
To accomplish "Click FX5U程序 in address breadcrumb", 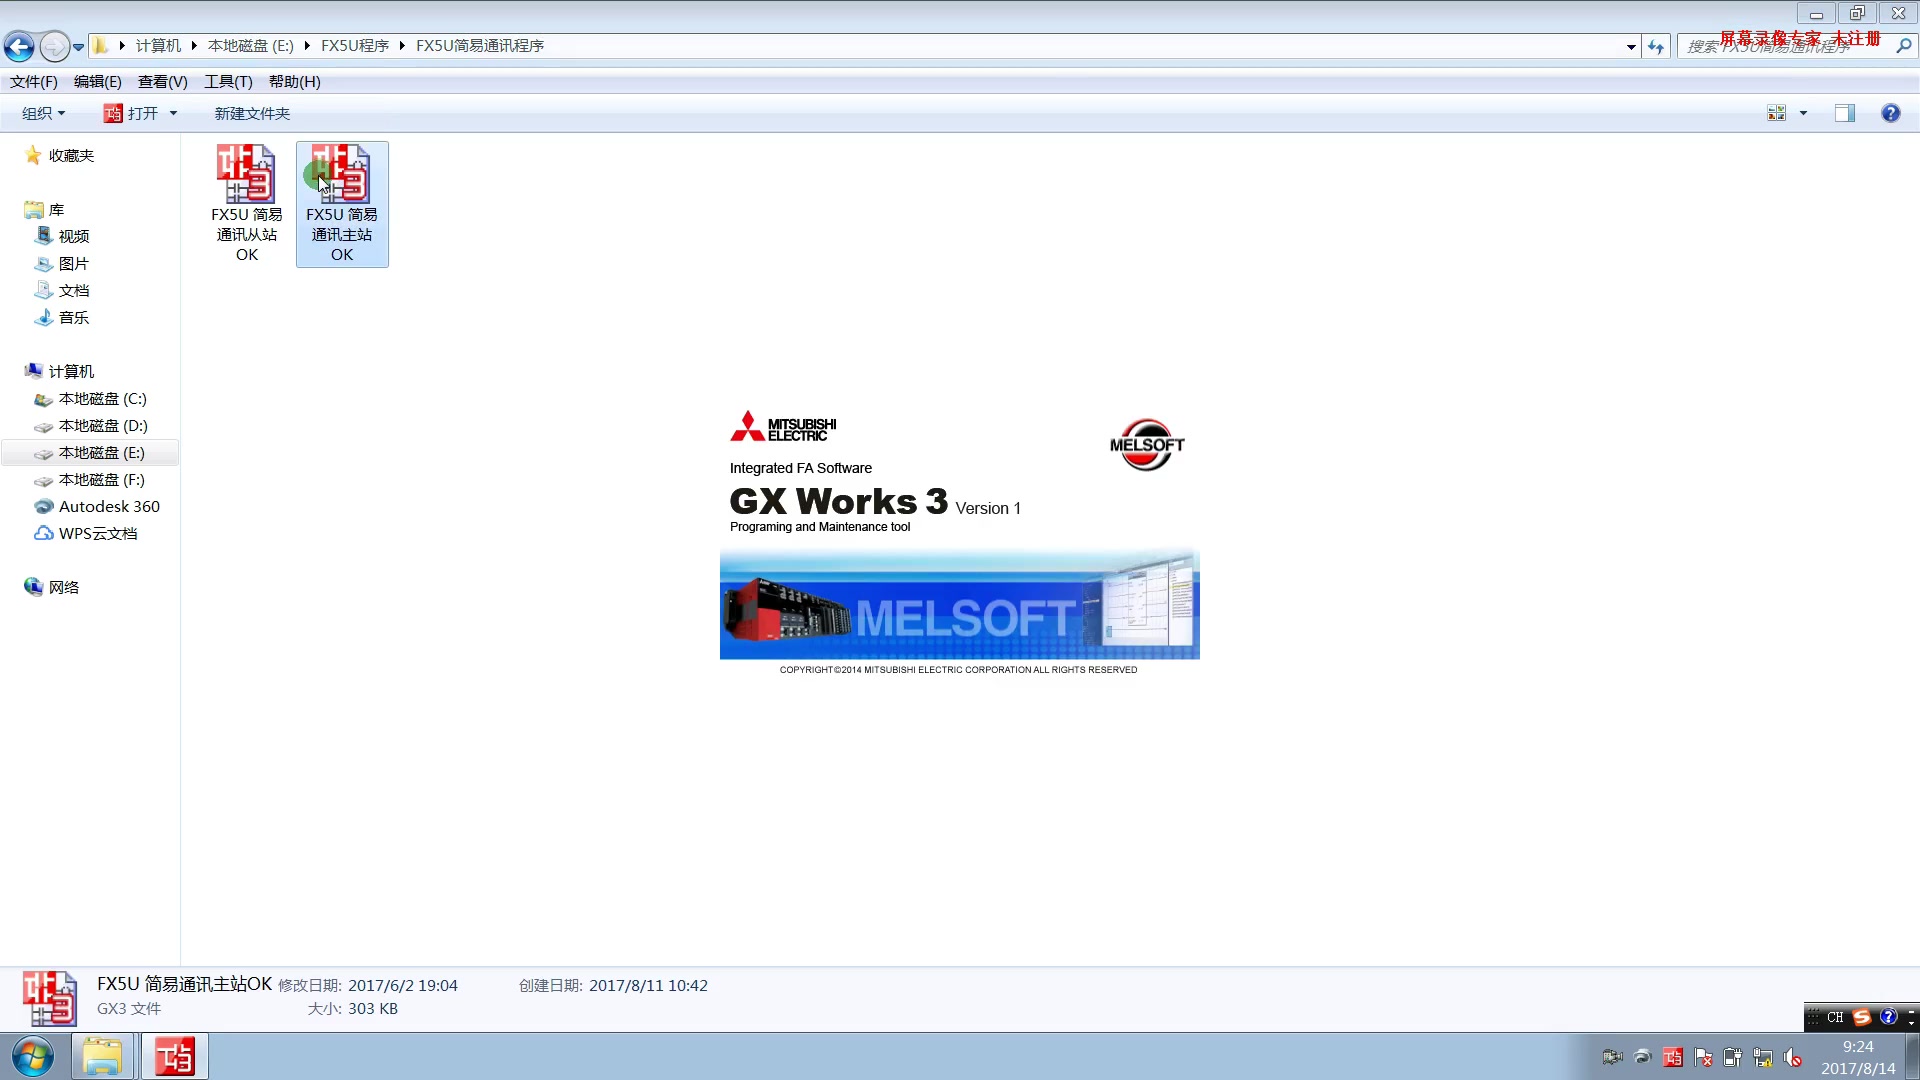I will click(x=355, y=46).
